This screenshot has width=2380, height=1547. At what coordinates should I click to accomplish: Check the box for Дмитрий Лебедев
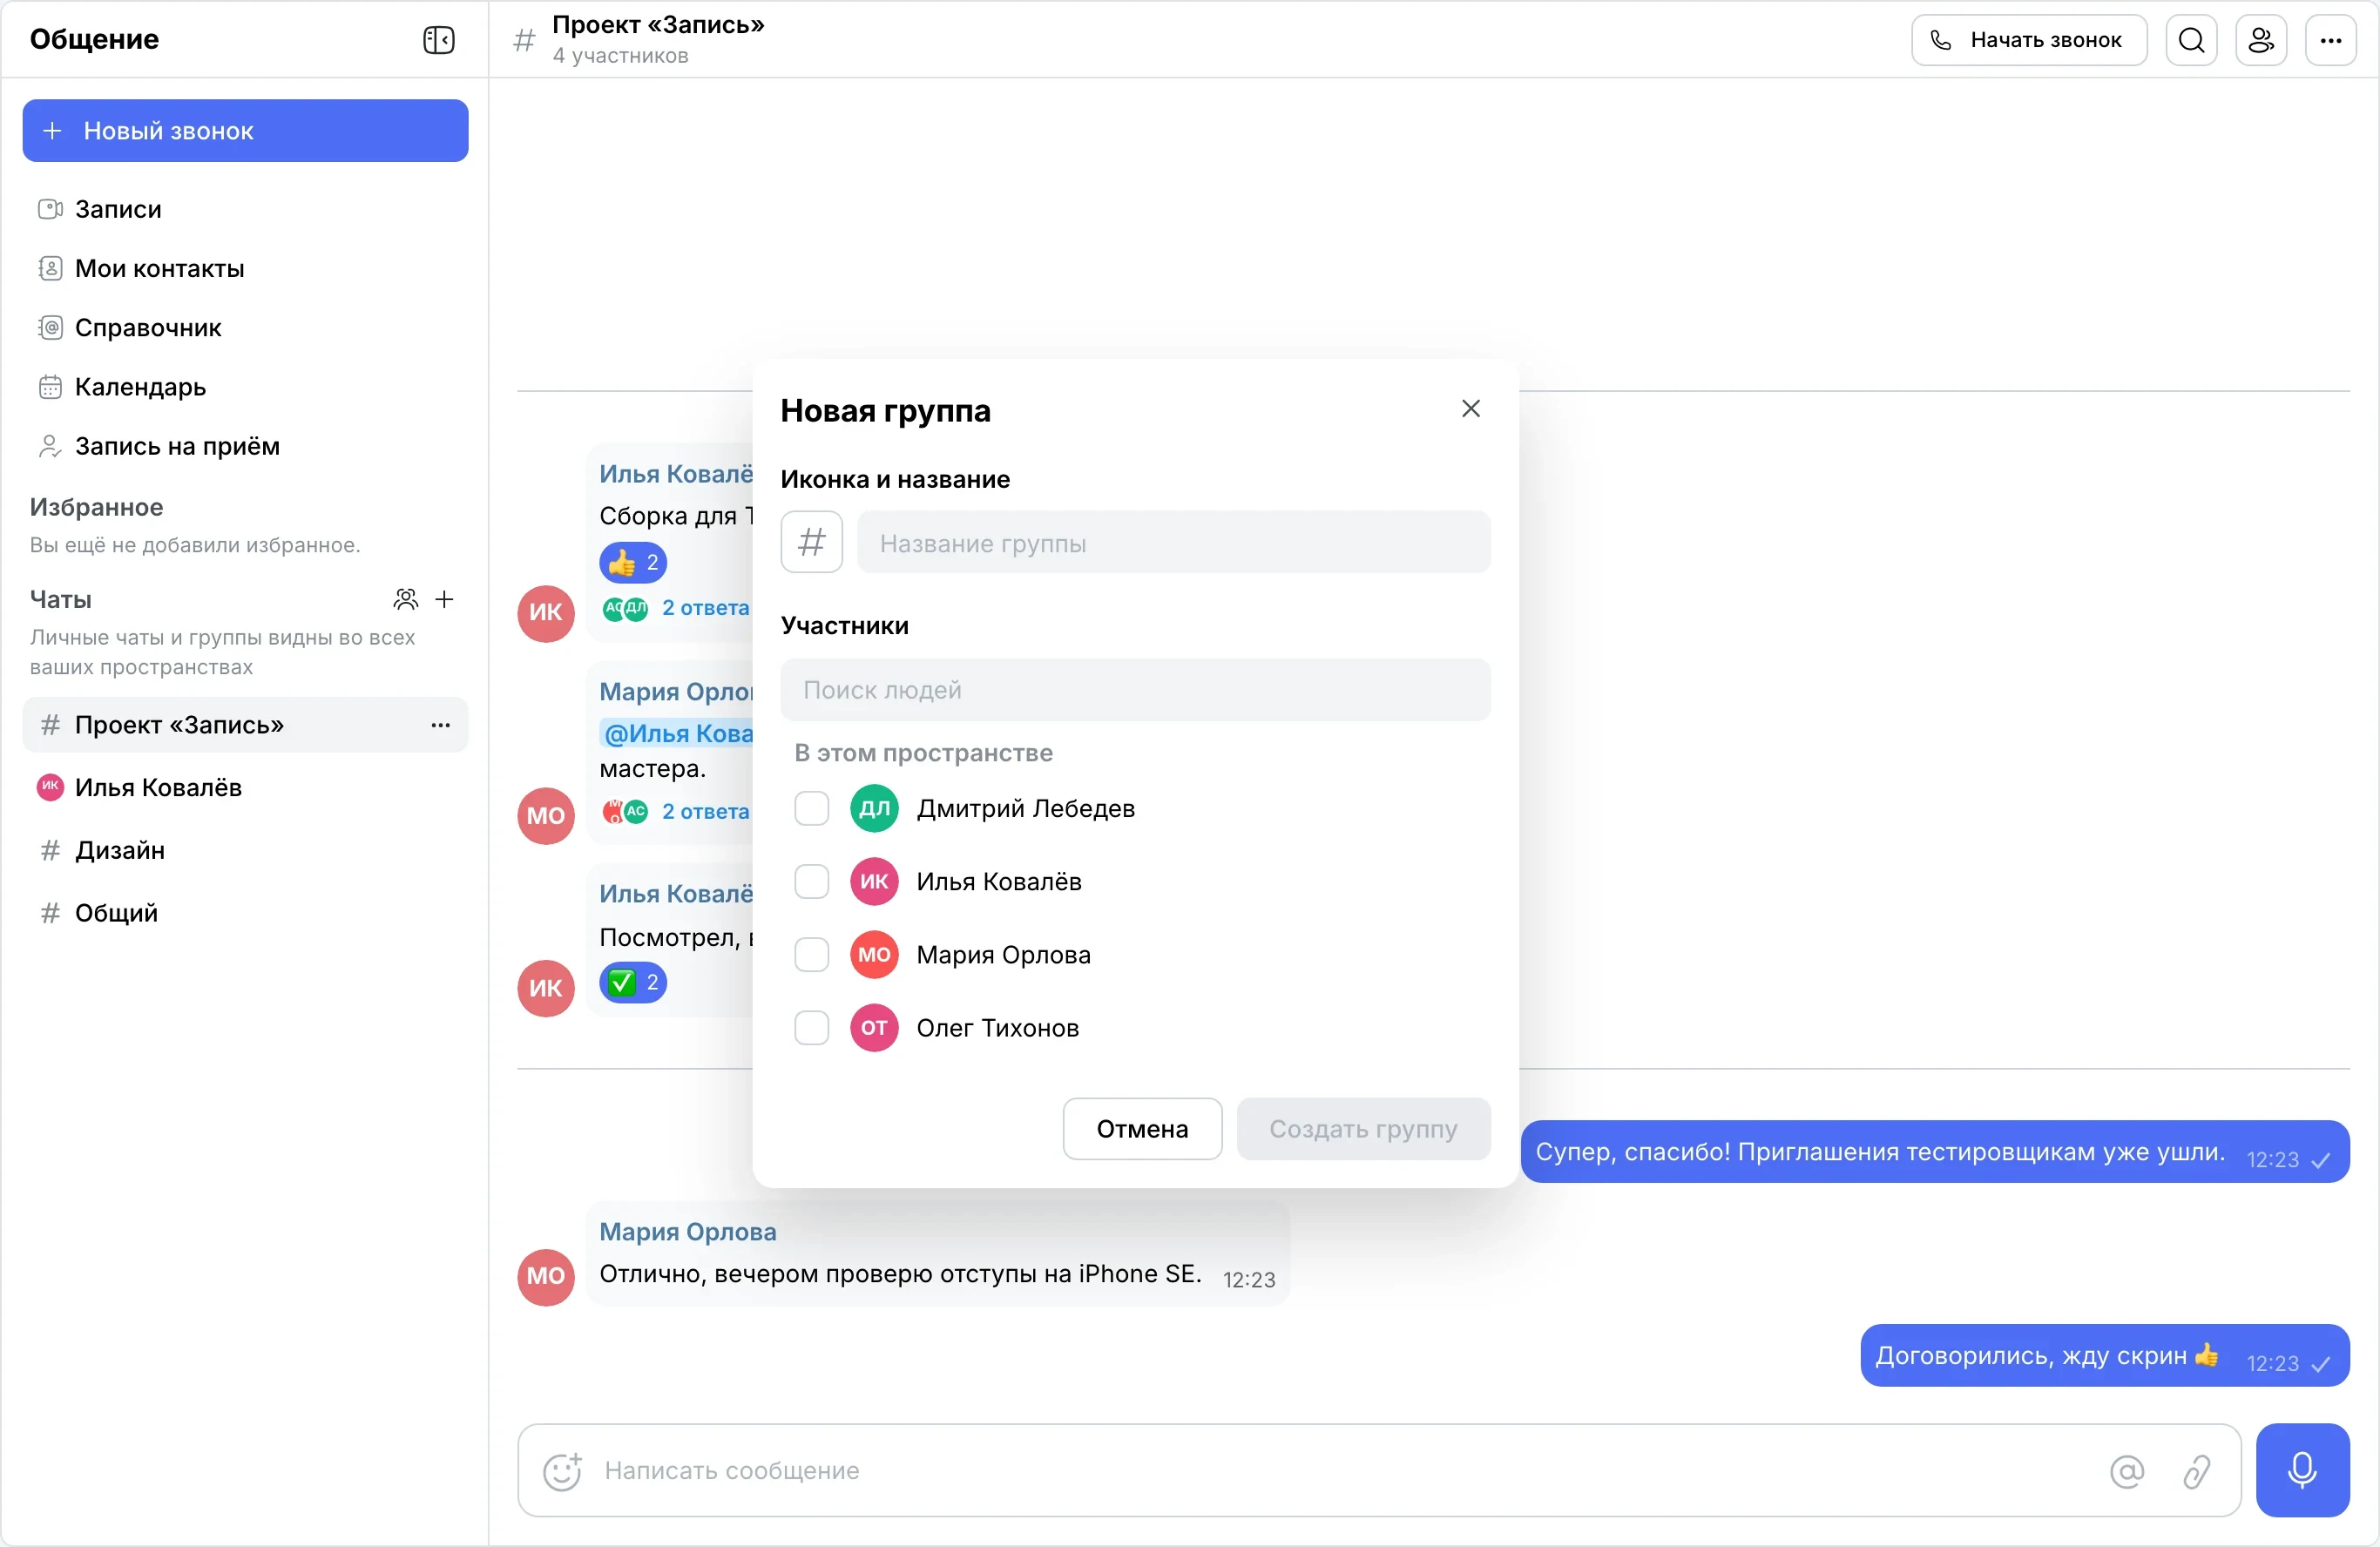[x=811, y=808]
